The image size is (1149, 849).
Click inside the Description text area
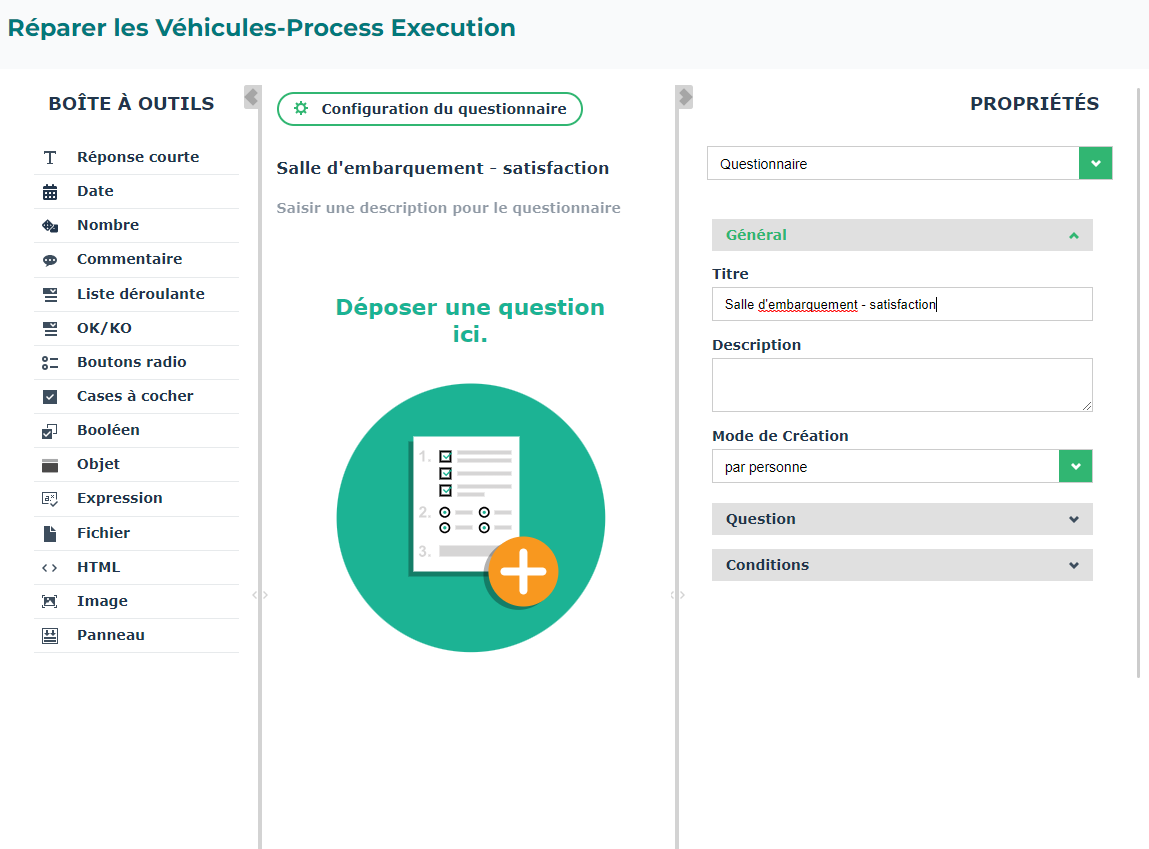click(x=901, y=385)
